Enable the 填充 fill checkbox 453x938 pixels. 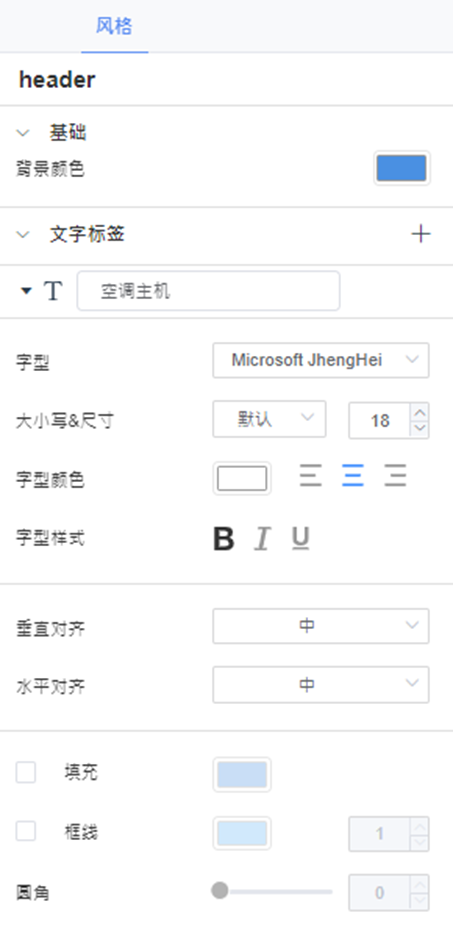coord(26,773)
